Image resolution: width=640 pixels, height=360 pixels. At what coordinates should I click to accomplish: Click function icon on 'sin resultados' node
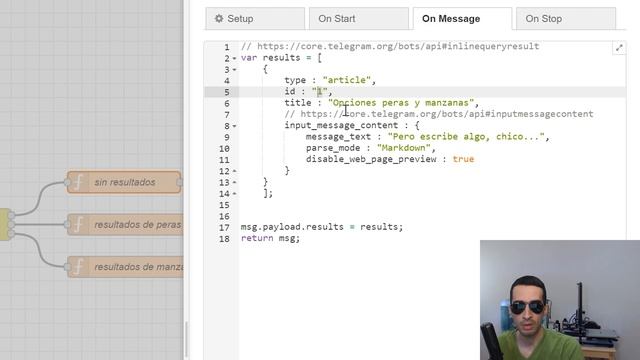78,182
